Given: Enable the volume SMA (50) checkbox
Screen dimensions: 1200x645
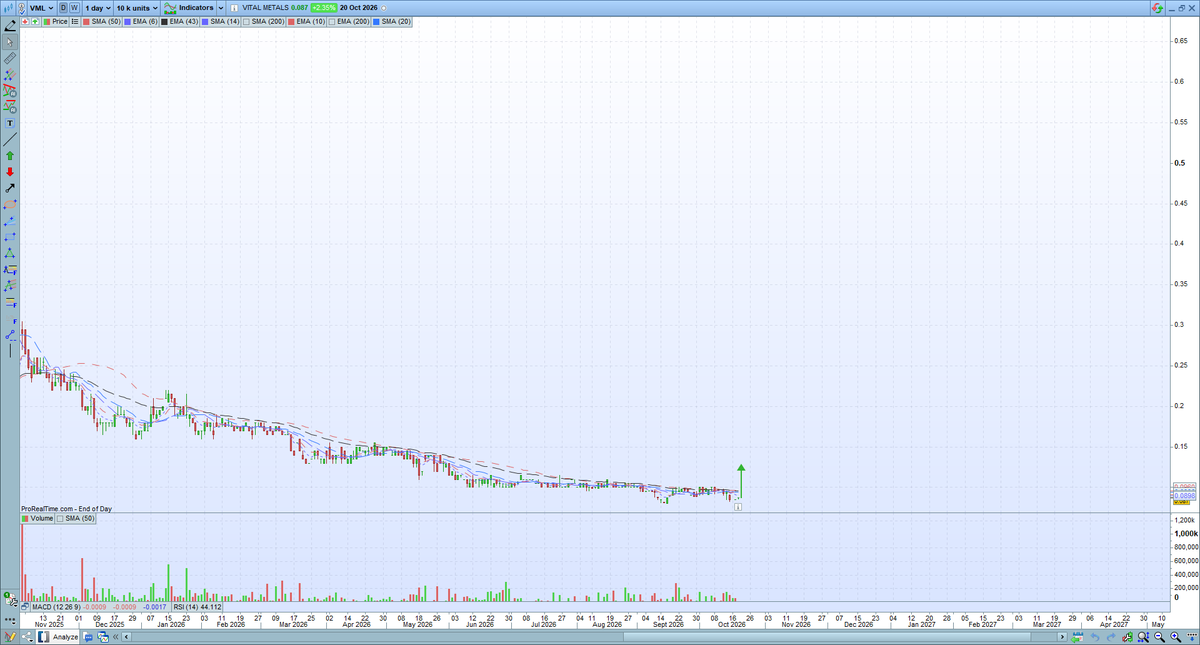Looking at the screenshot, I should 58,519.
